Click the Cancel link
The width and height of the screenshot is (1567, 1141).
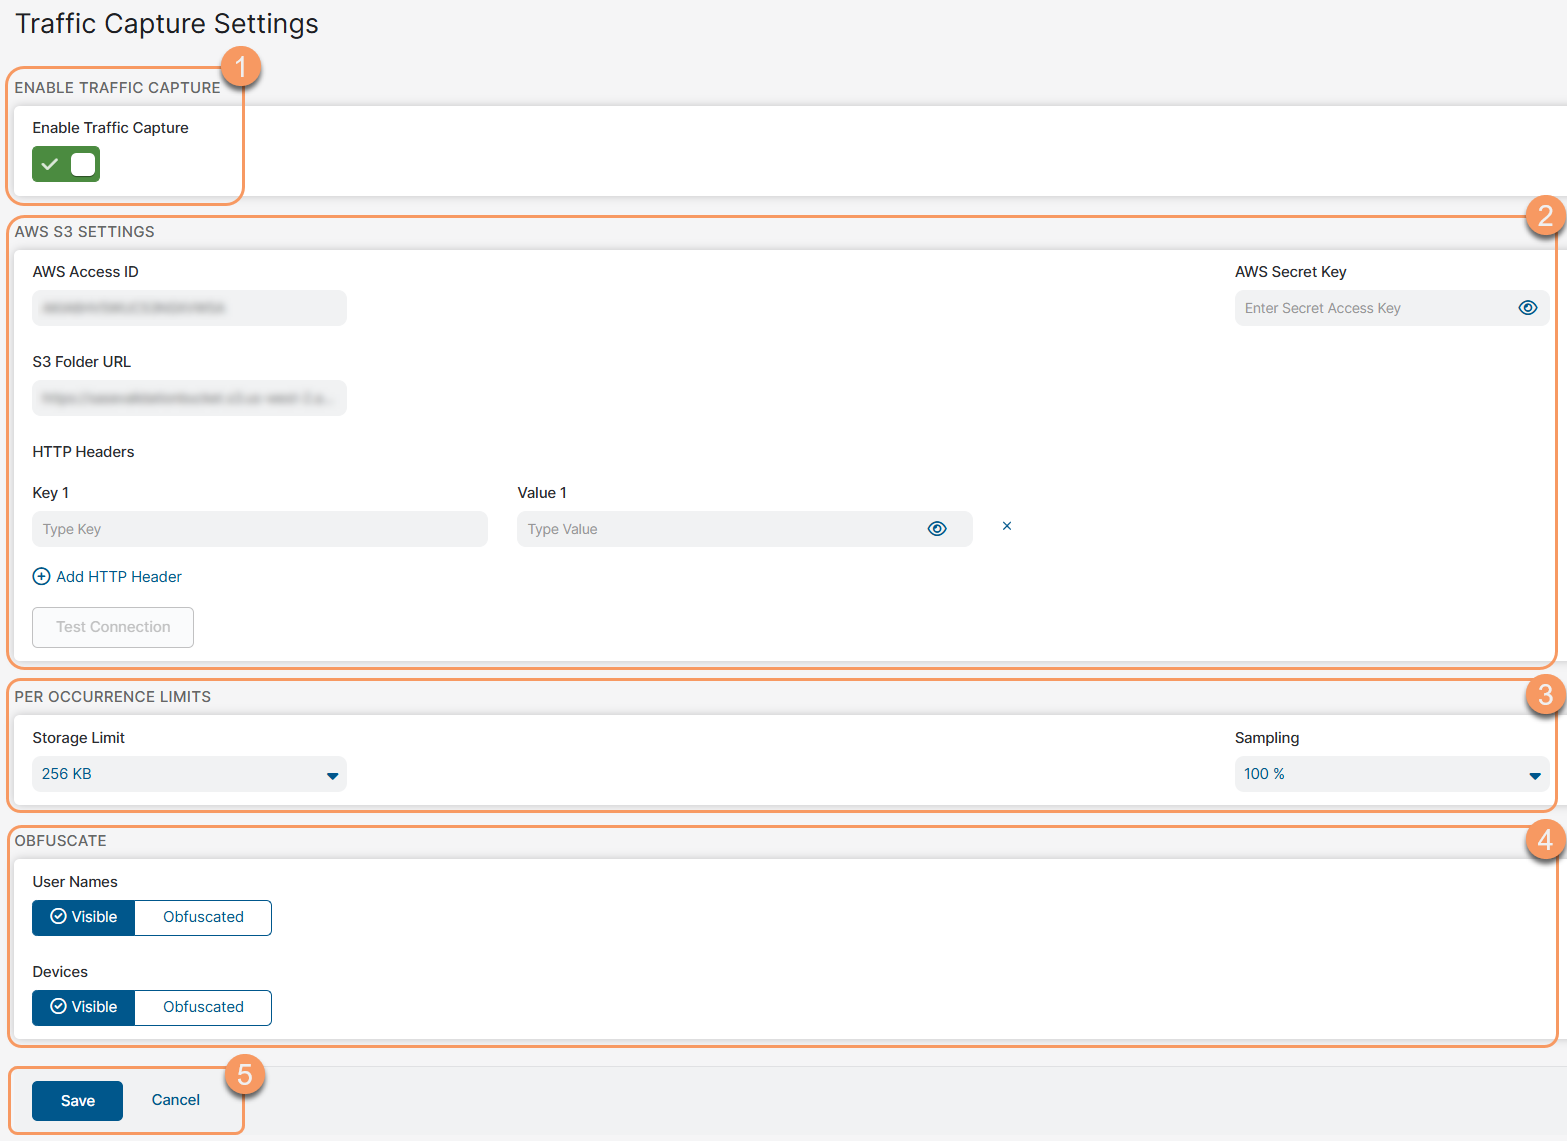point(176,1100)
